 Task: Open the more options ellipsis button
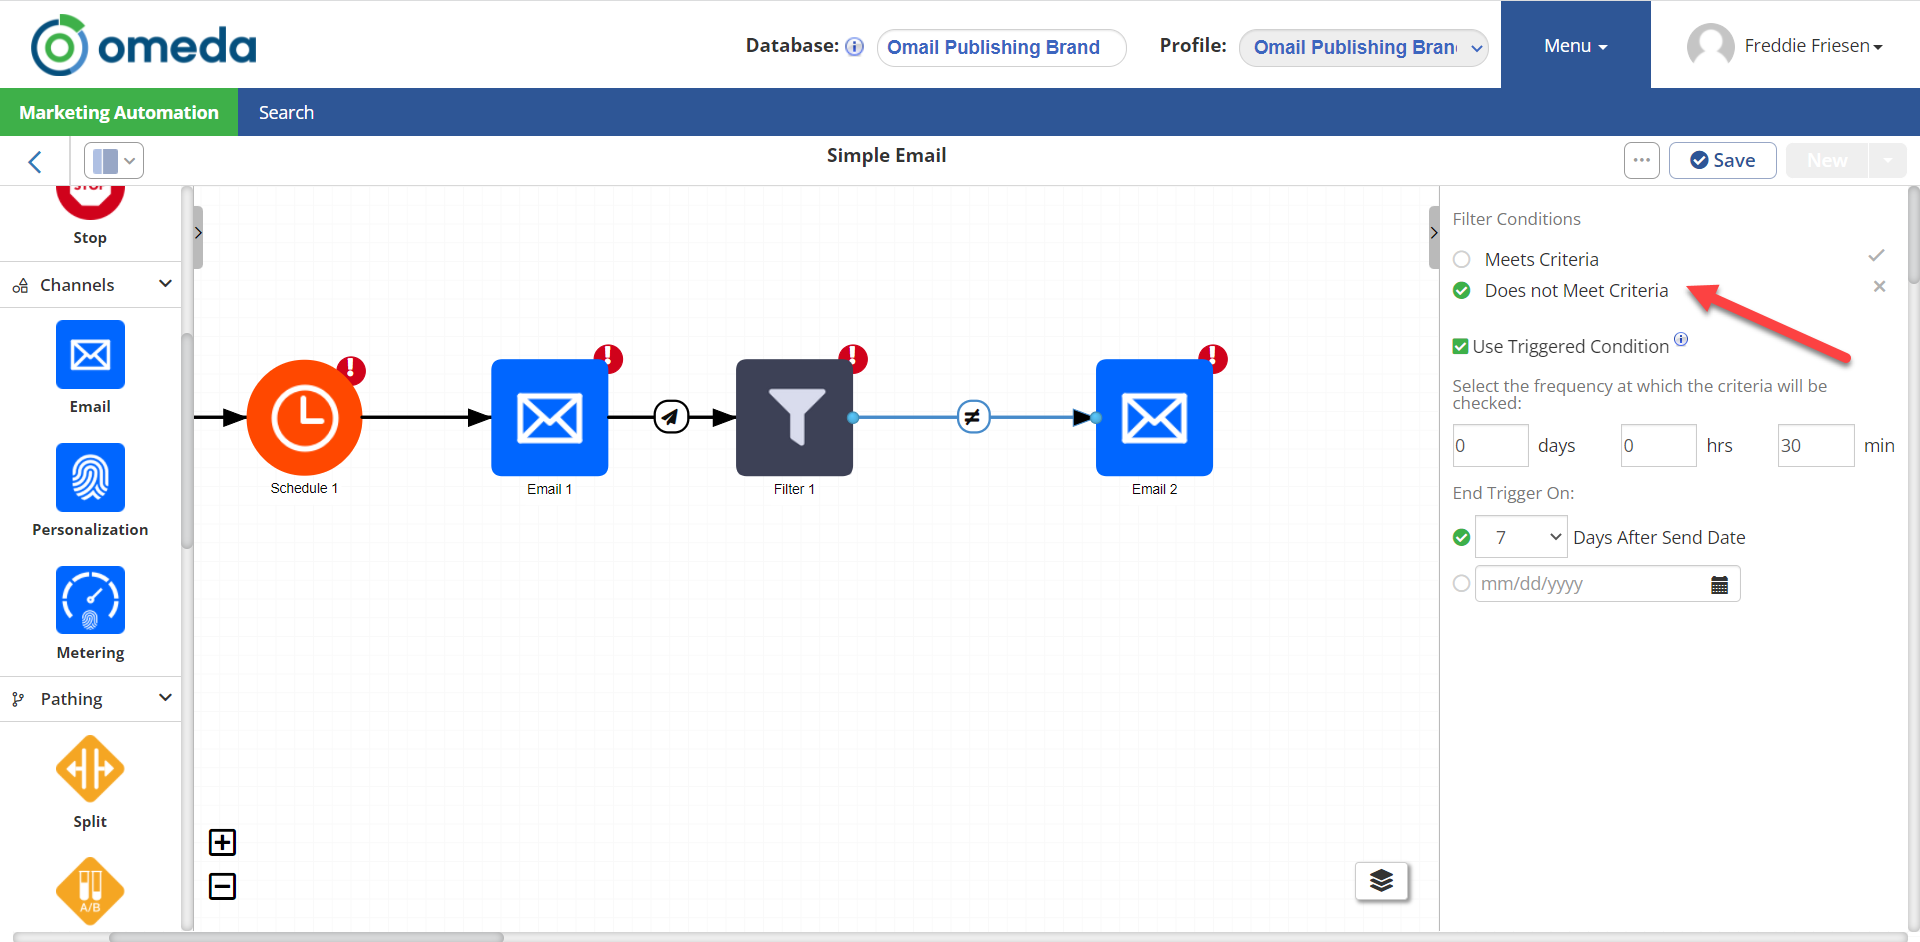coord(1641,160)
